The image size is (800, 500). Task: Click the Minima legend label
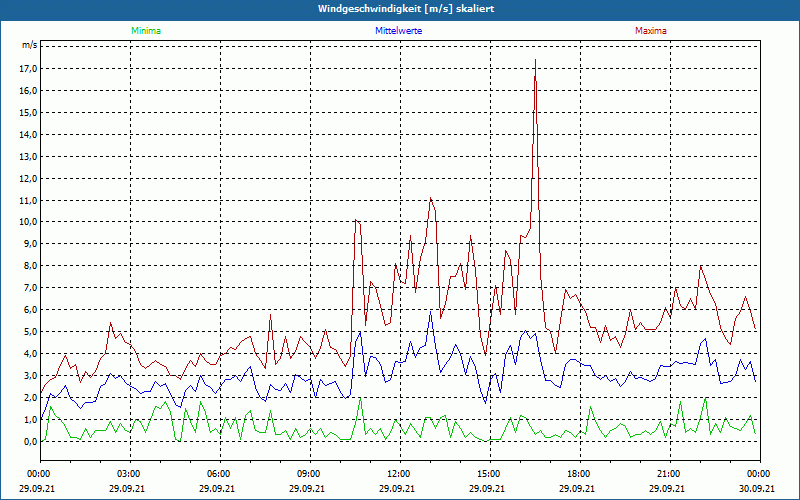pos(146,31)
